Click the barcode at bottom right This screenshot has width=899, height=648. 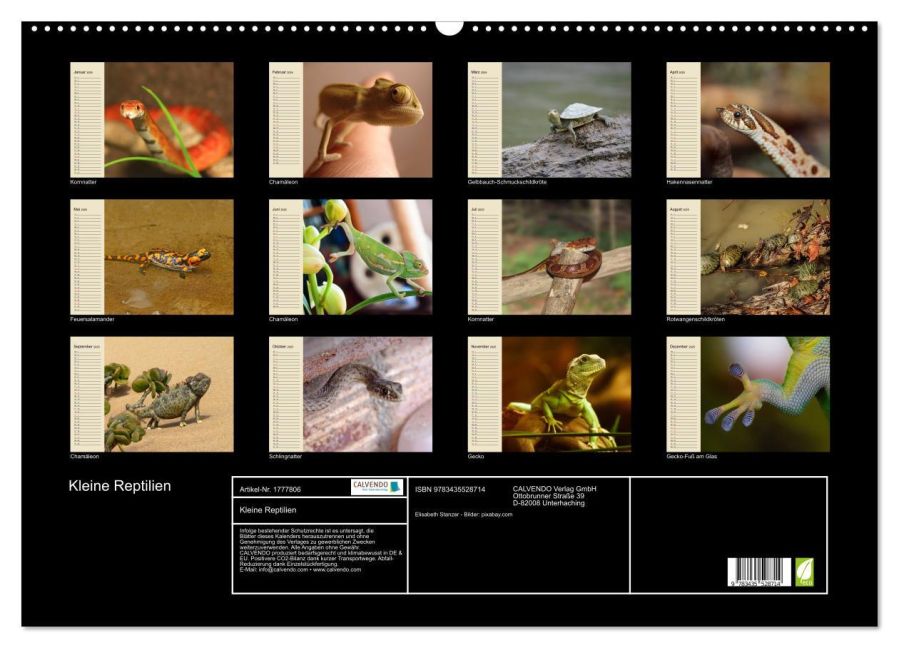[758, 572]
